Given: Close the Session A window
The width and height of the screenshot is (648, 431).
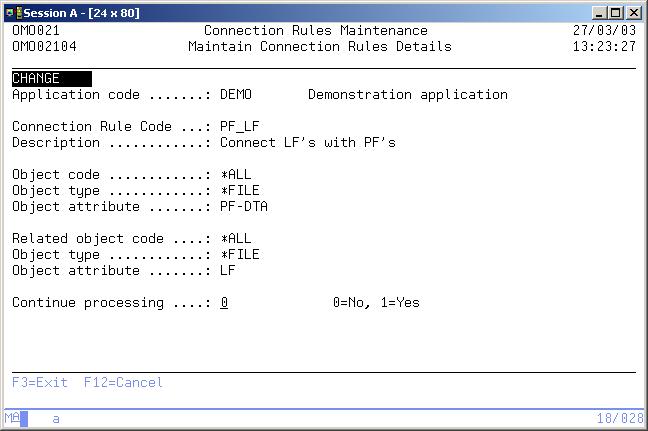Looking at the screenshot, I should click(634, 11).
